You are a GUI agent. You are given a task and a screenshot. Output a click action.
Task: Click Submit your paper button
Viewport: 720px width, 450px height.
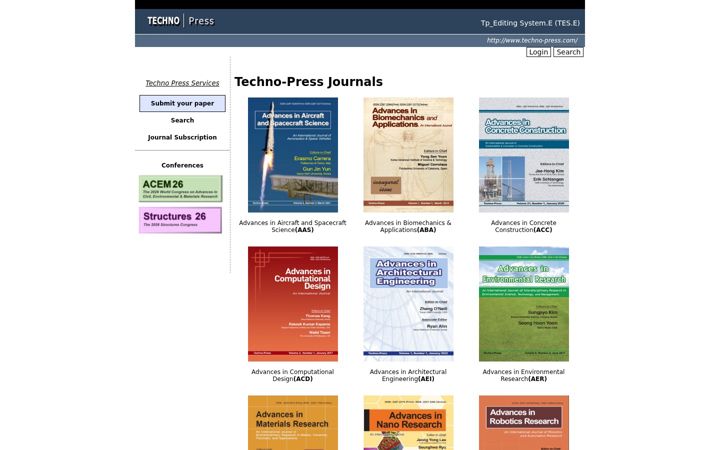[182, 103]
